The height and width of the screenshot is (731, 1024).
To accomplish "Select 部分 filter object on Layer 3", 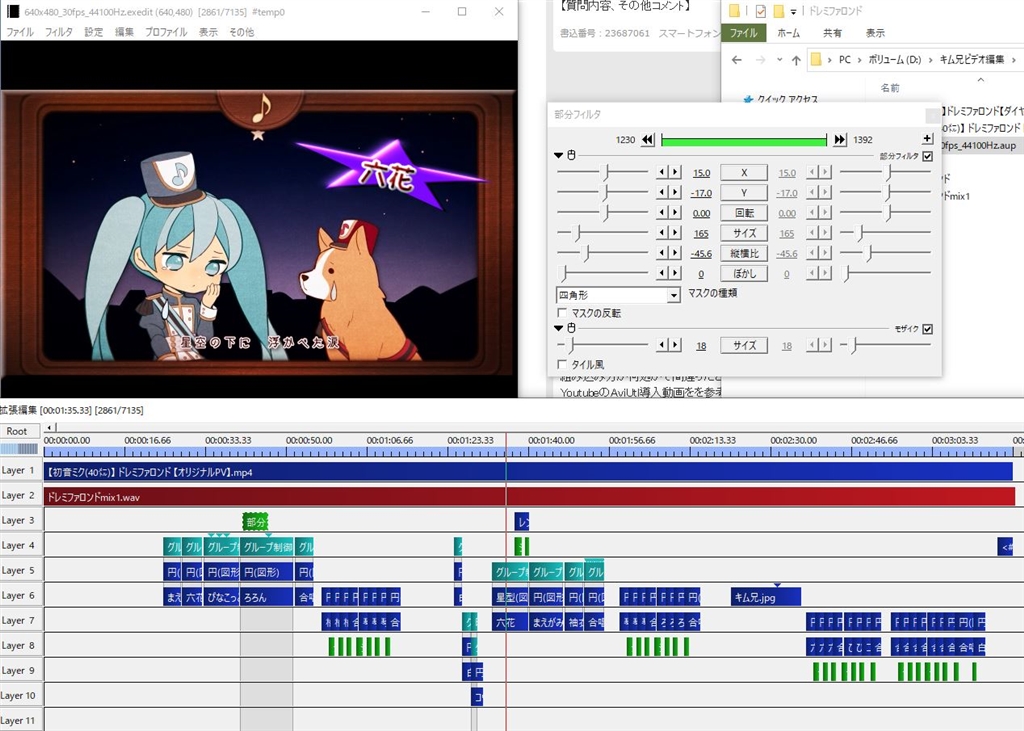I will click(255, 521).
